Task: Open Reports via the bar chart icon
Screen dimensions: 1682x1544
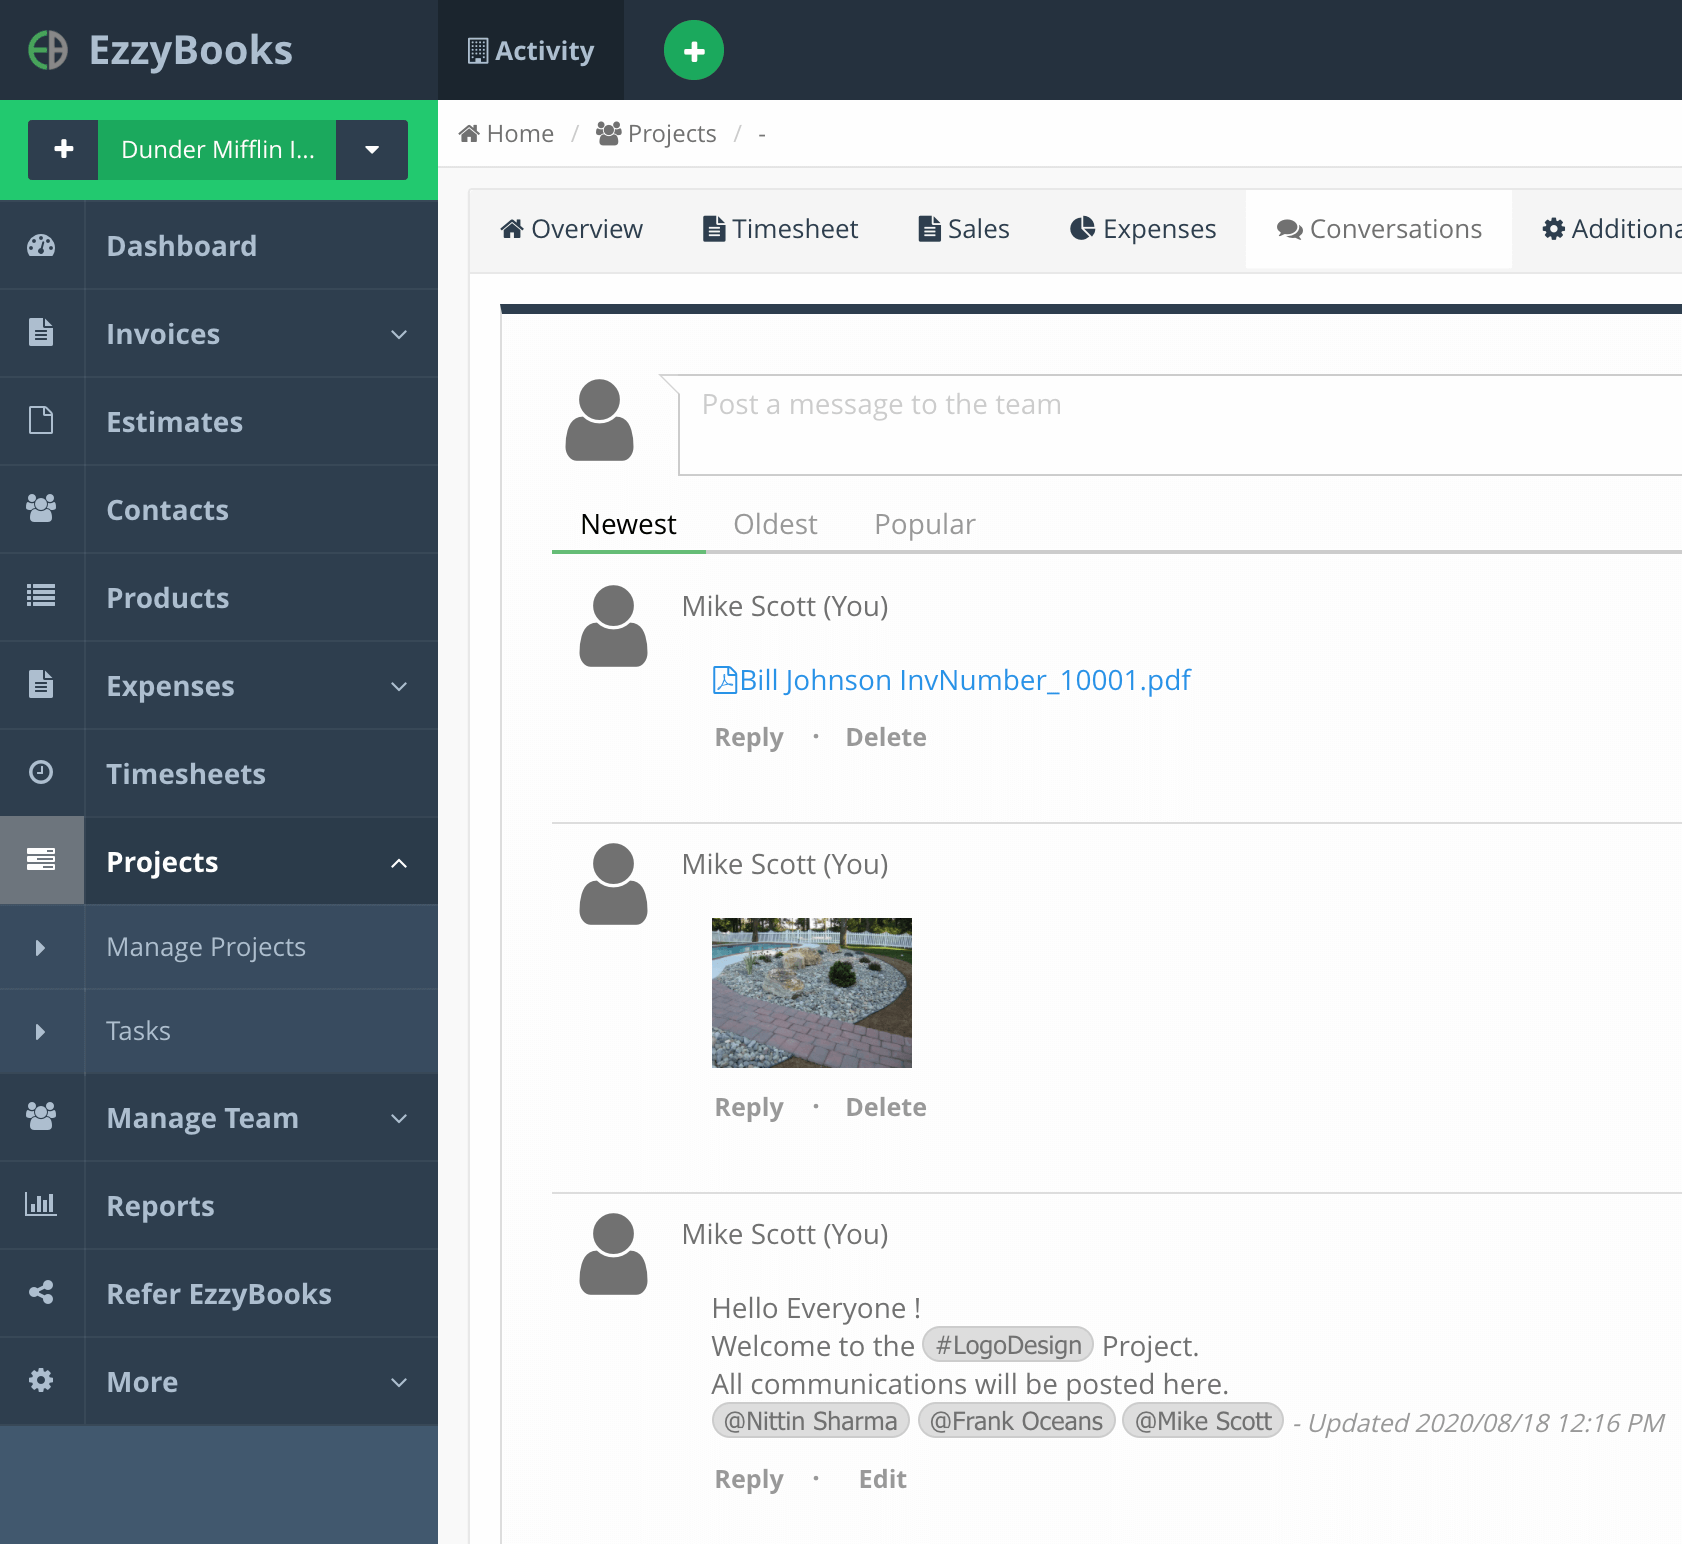Action: (42, 1205)
